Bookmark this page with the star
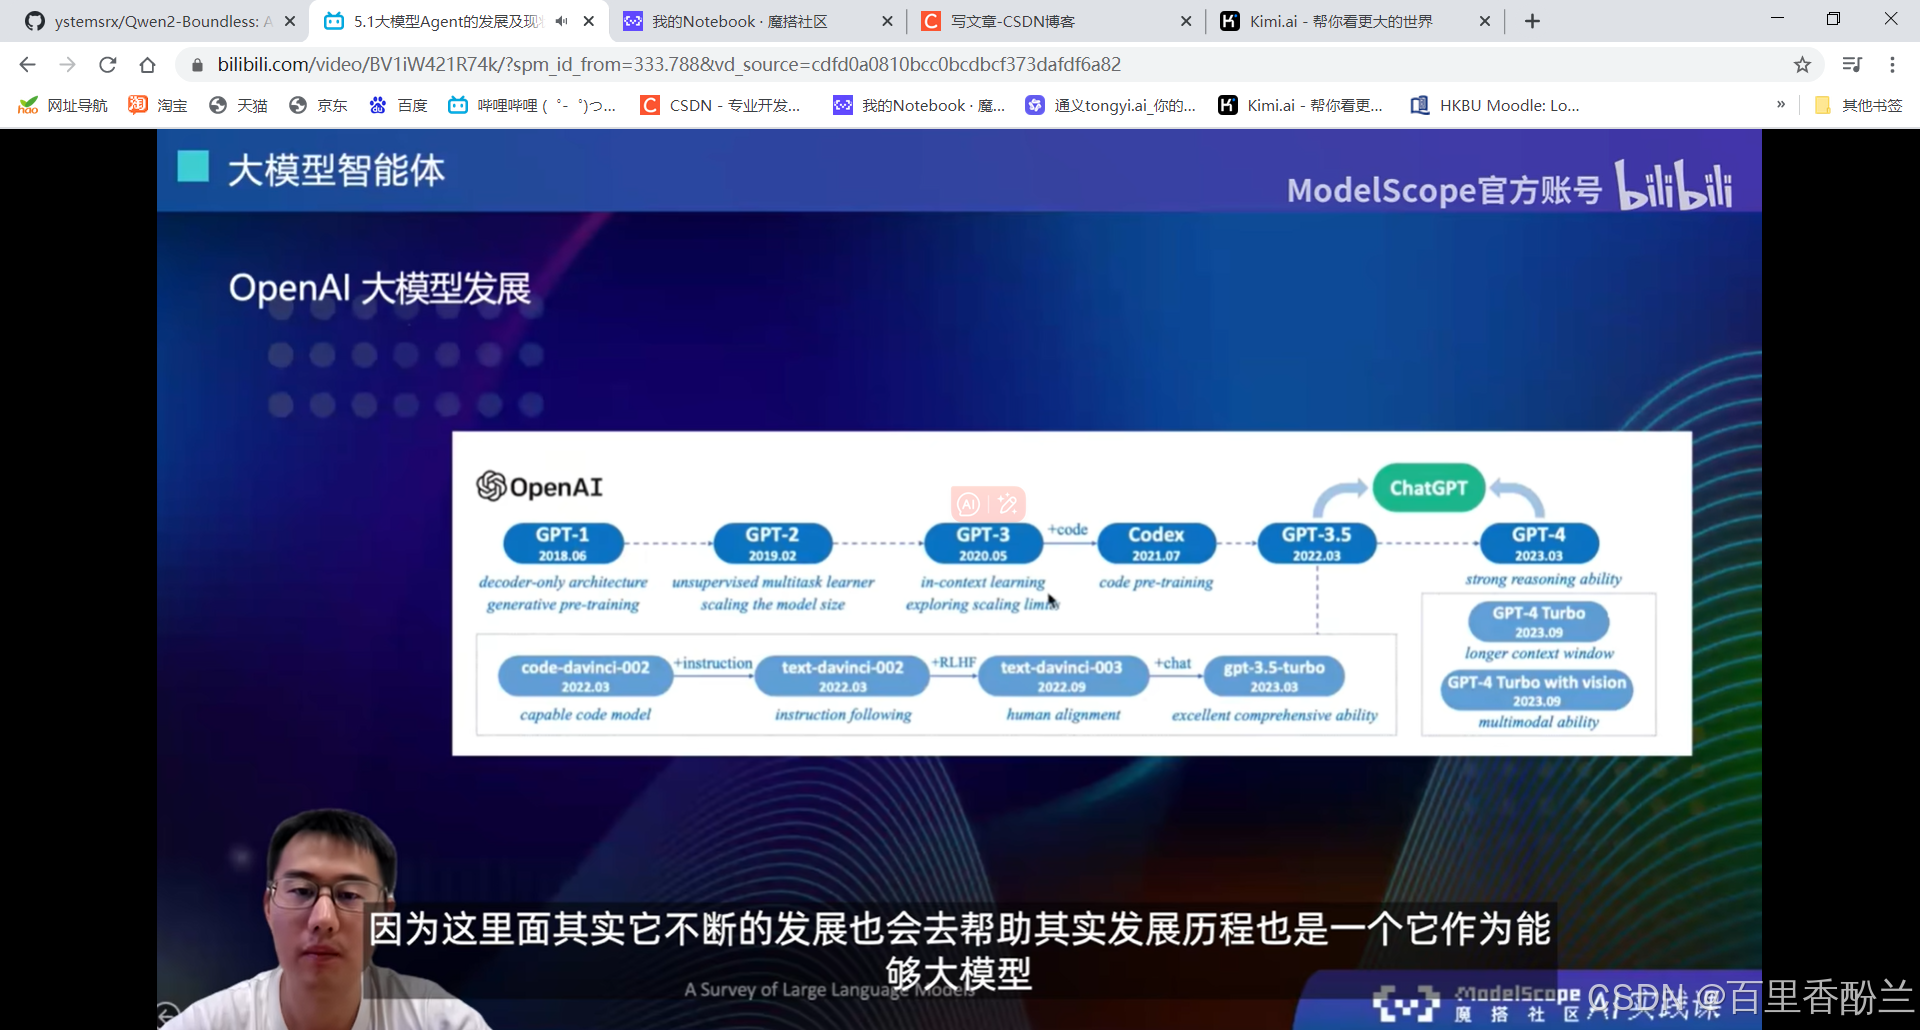This screenshot has width=1920, height=1030. tap(1802, 65)
